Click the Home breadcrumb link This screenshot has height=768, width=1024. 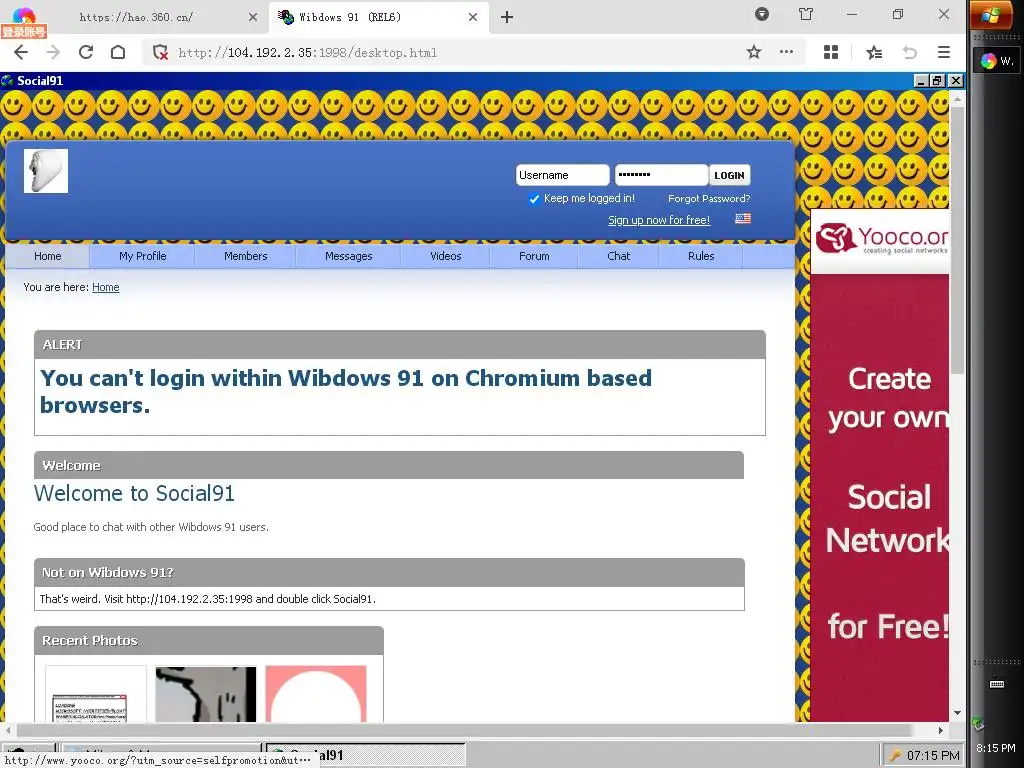pyautogui.click(x=106, y=287)
